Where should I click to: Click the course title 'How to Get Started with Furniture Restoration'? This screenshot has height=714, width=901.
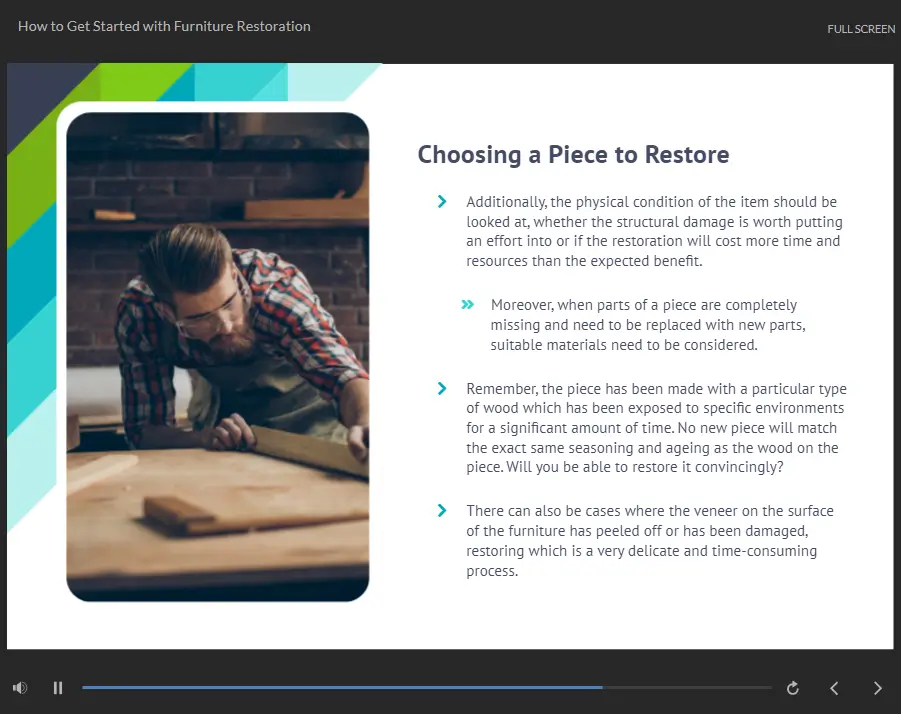tap(164, 26)
